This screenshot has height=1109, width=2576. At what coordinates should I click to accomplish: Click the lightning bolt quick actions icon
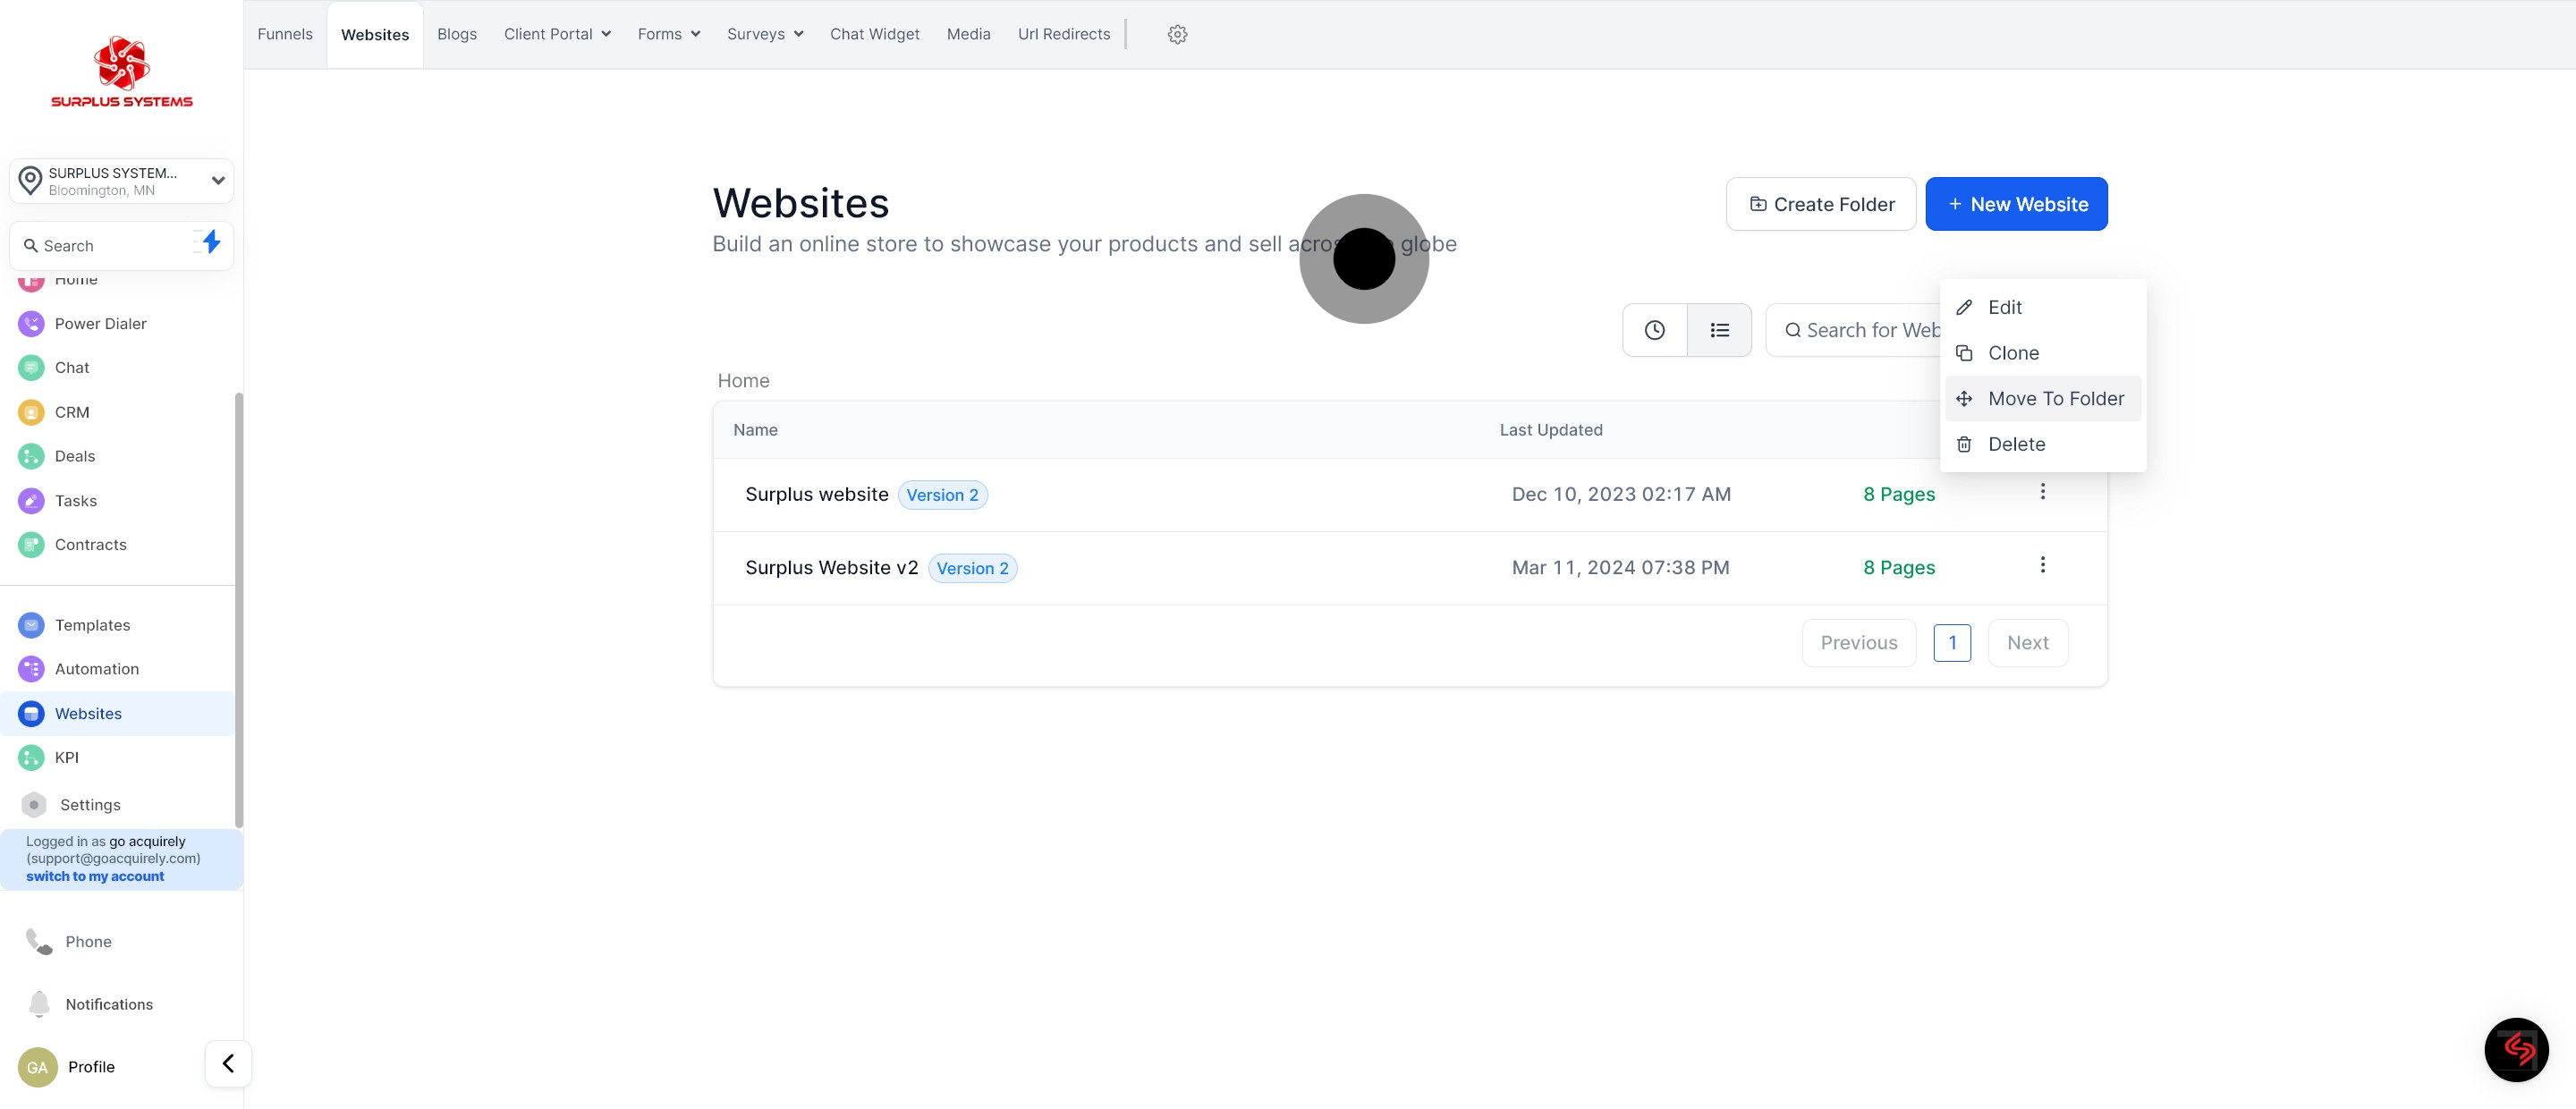point(210,243)
